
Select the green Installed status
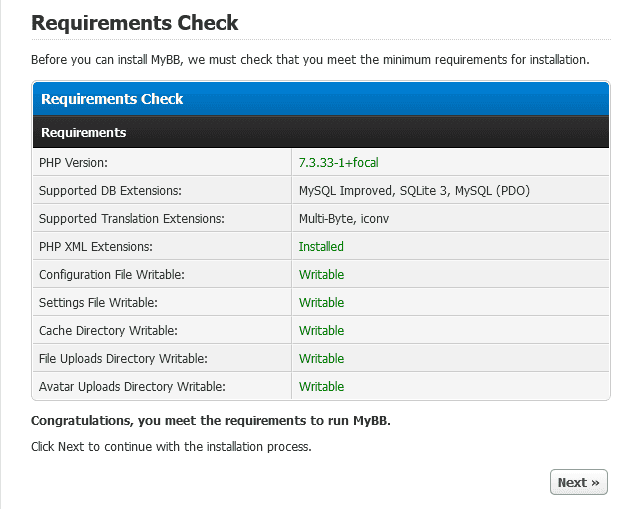click(x=321, y=246)
